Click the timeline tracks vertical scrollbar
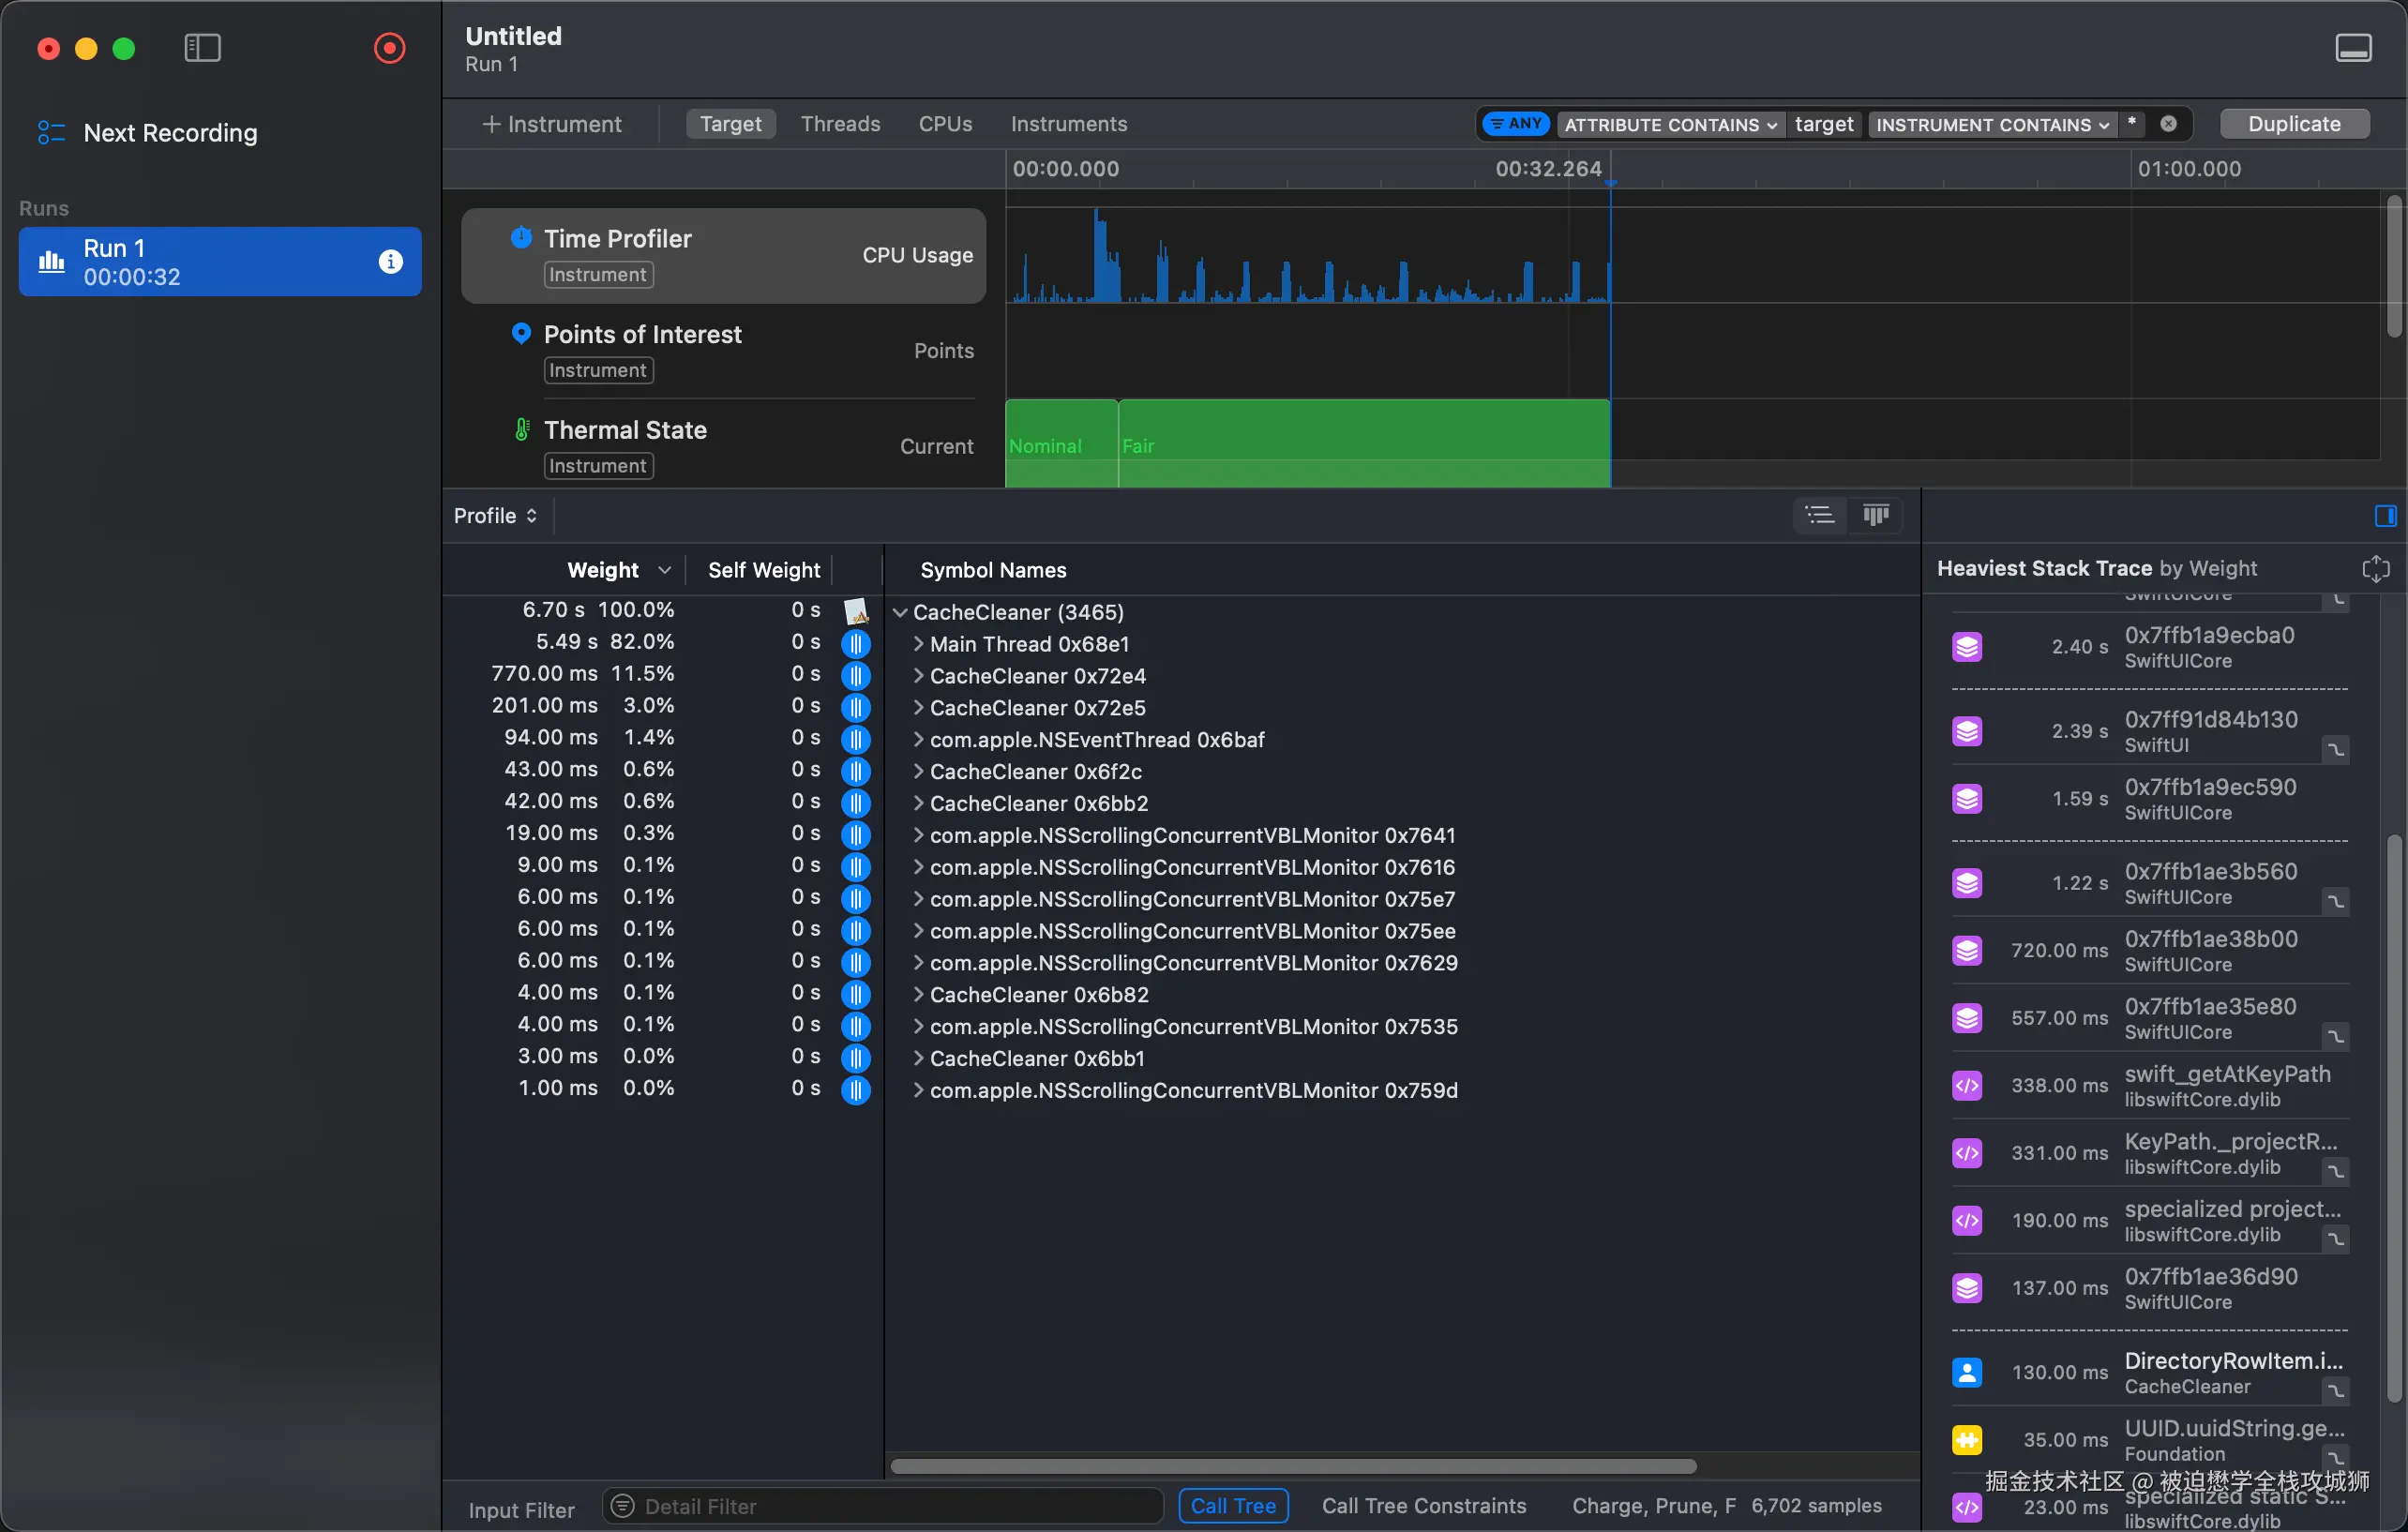The width and height of the screenshot is (2408, 1532). tap(2393, 266)
